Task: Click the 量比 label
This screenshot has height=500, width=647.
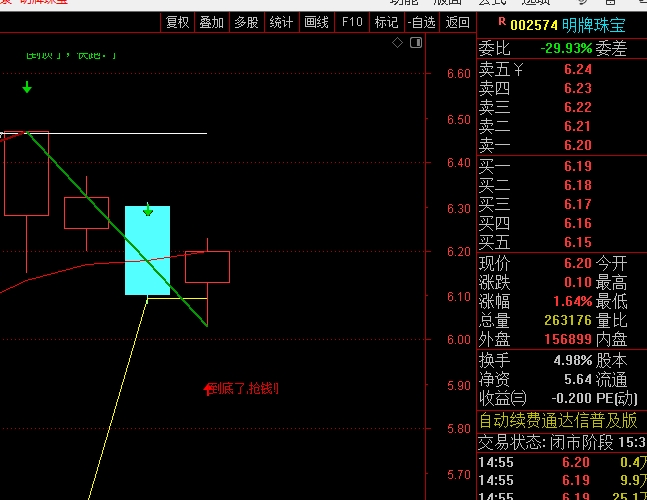Action: pyautogui.click(x=612, y=320)
